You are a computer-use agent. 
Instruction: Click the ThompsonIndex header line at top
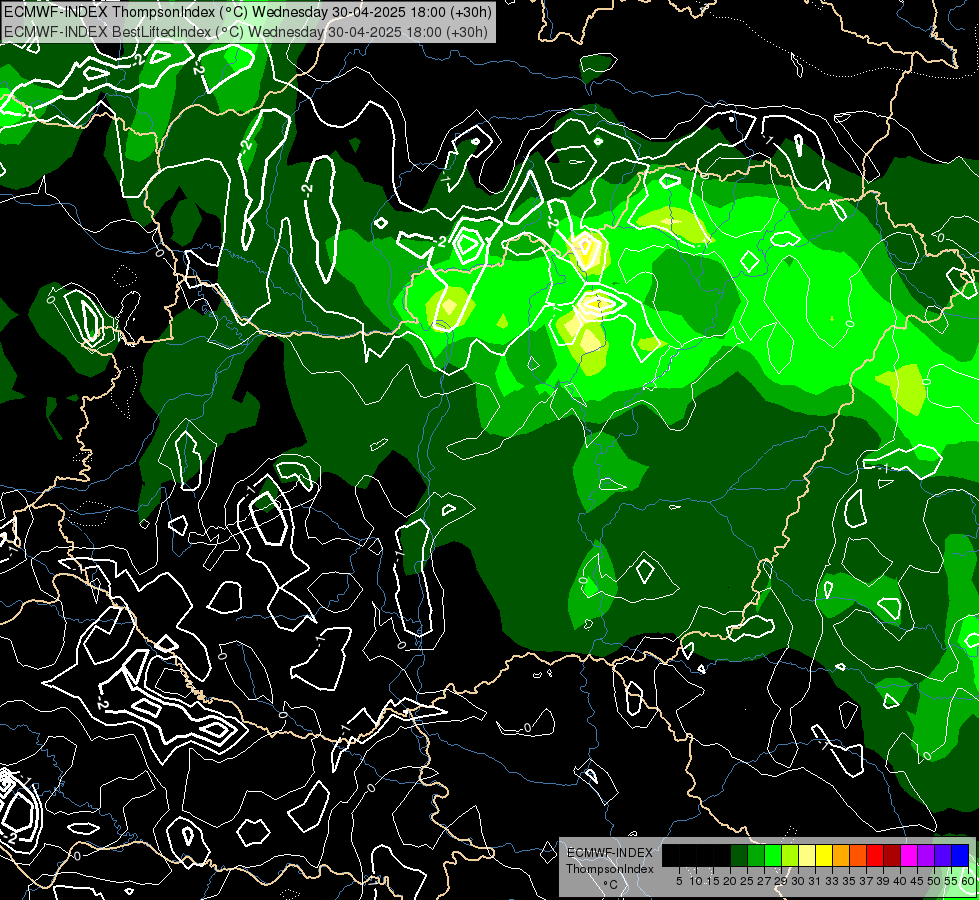pos(248,11)
